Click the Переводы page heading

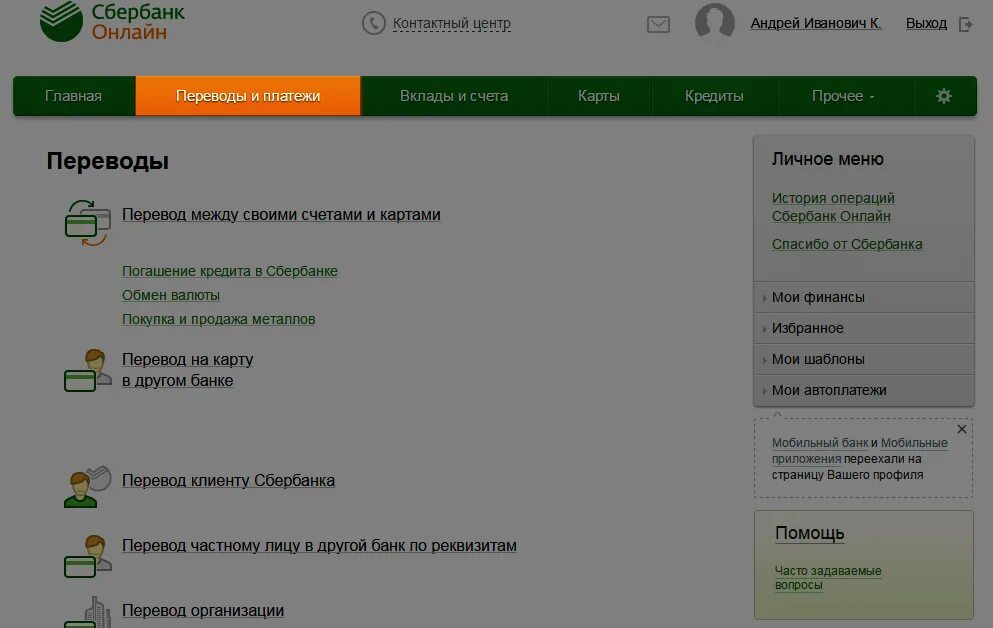tap(108, 161)
